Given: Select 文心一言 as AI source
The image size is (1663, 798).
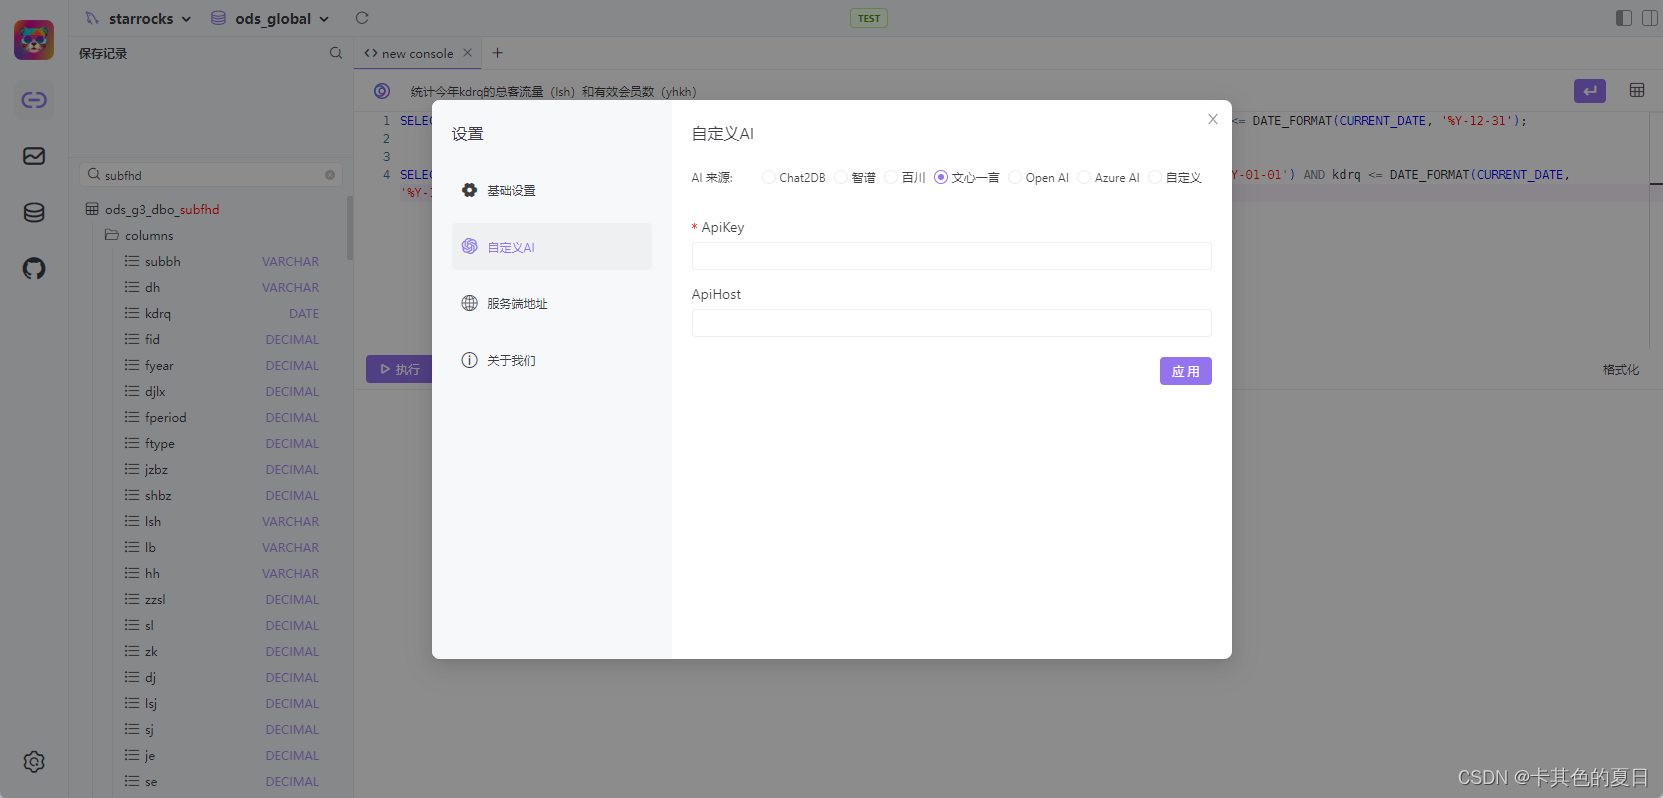Looking at the screenshot, I should point(940,177).
